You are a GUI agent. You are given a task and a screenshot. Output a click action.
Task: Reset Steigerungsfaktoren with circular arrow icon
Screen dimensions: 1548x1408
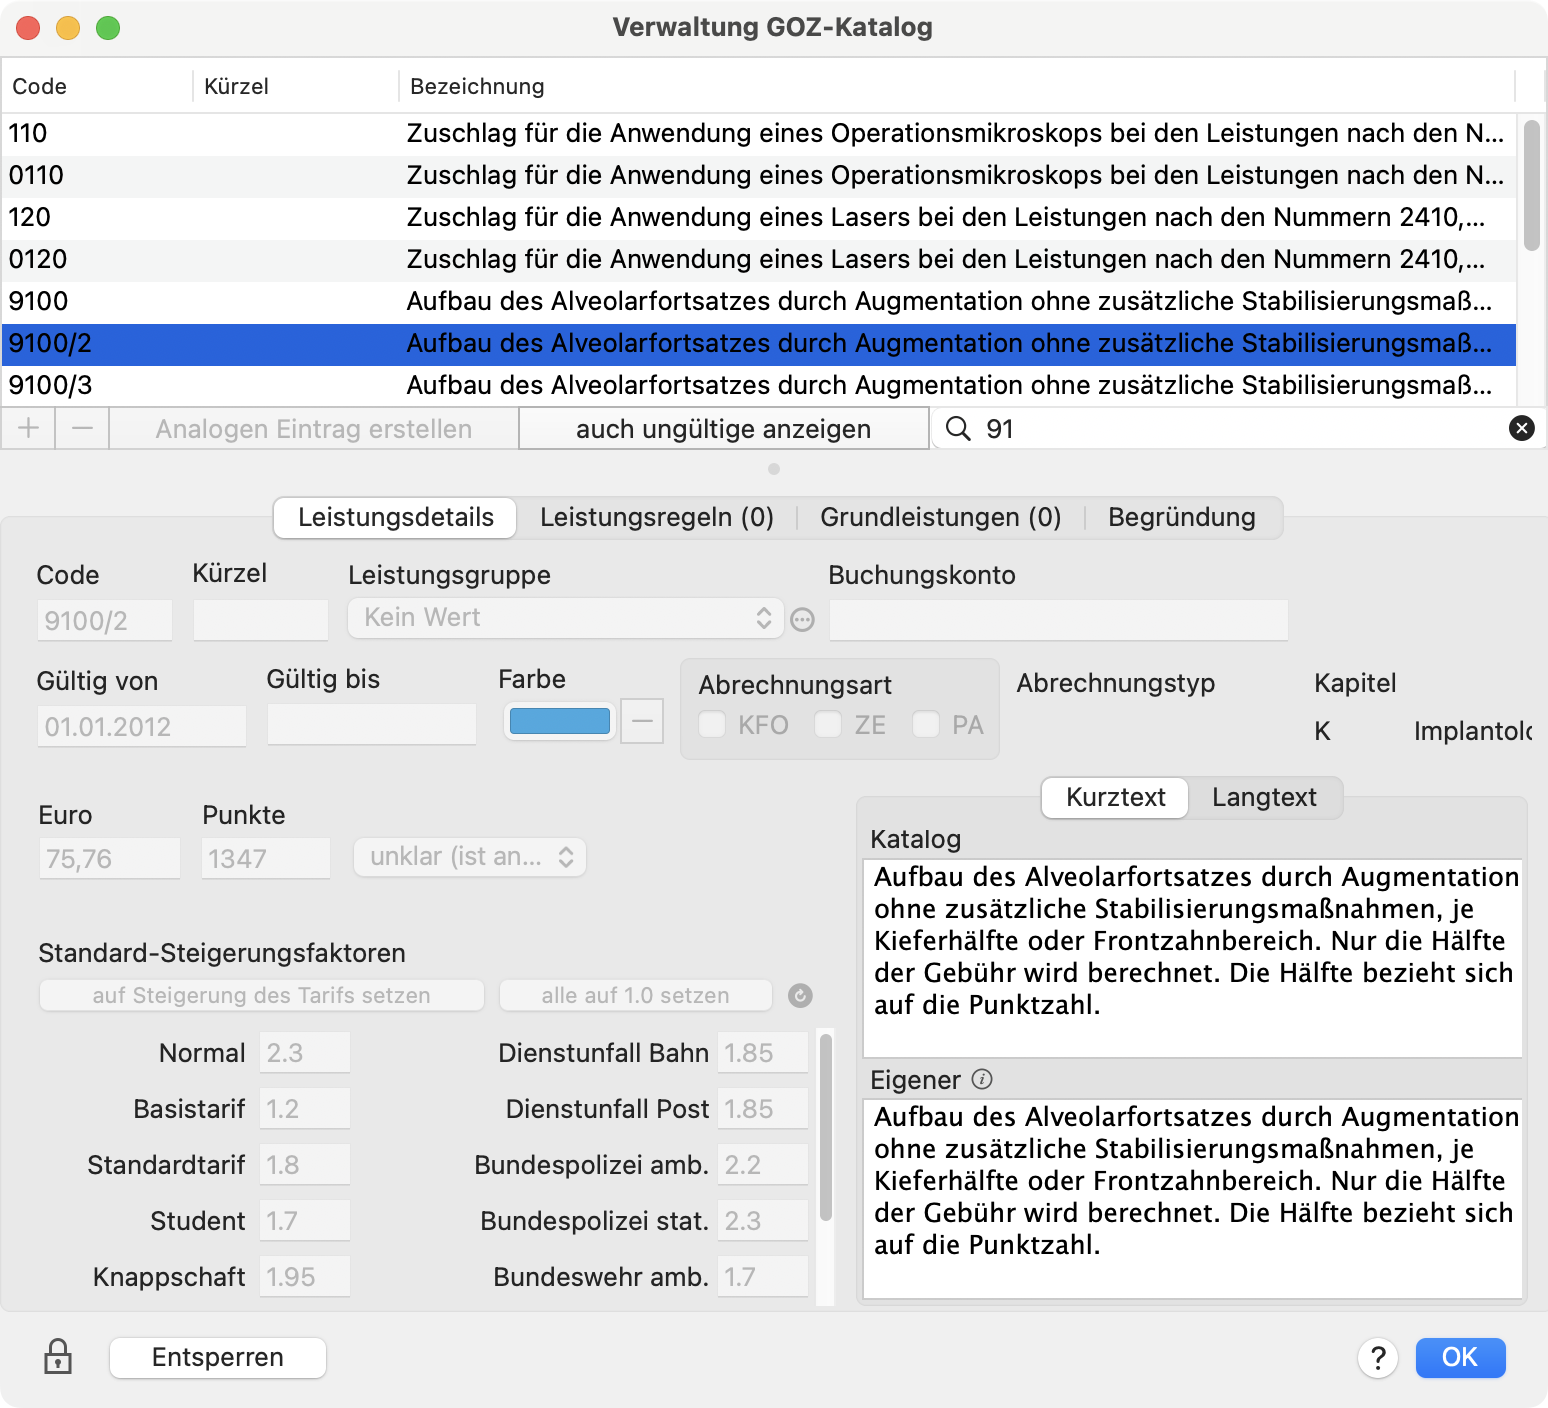(x=800, y=996)
